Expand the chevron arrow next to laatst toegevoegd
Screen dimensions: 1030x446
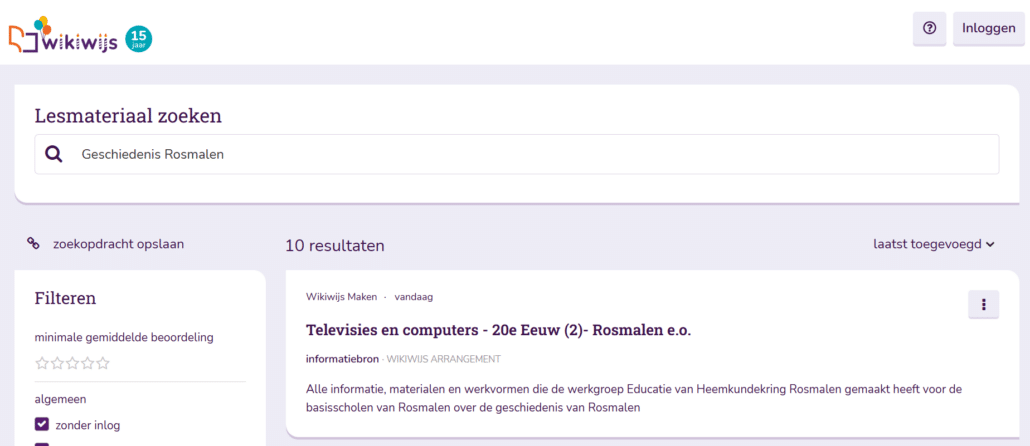click(990, 243)
